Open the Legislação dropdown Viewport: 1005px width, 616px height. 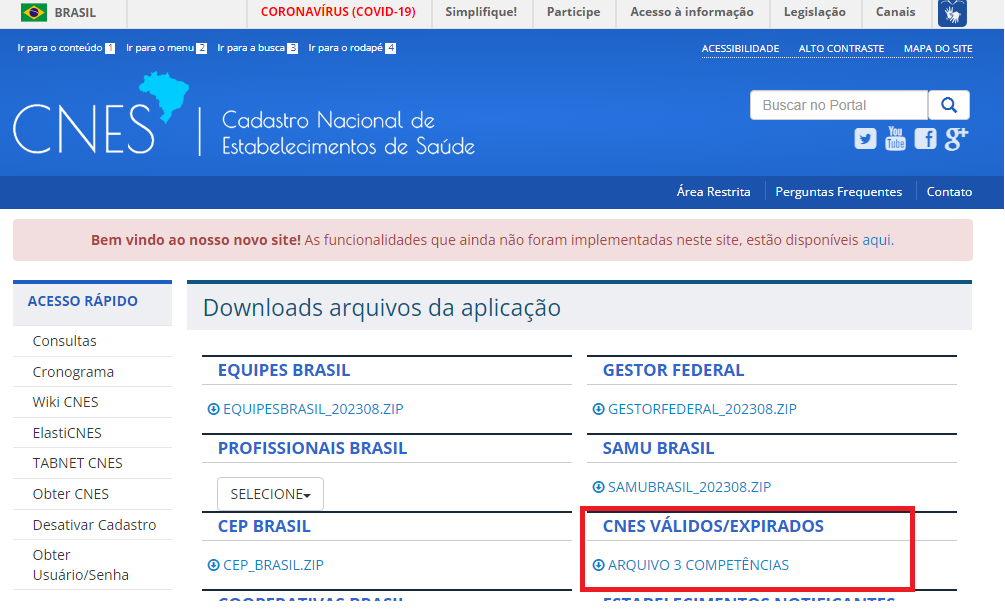tap(814, 13)
